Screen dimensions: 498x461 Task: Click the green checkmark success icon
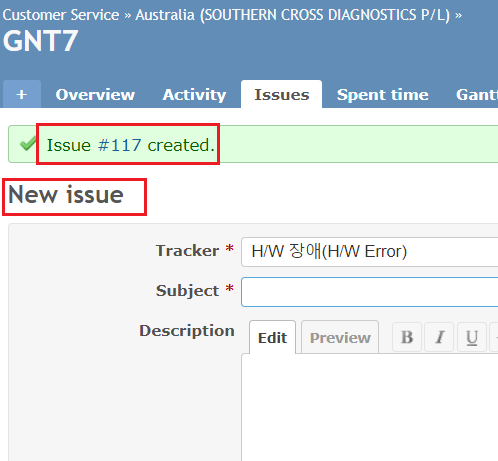point(28,144)
